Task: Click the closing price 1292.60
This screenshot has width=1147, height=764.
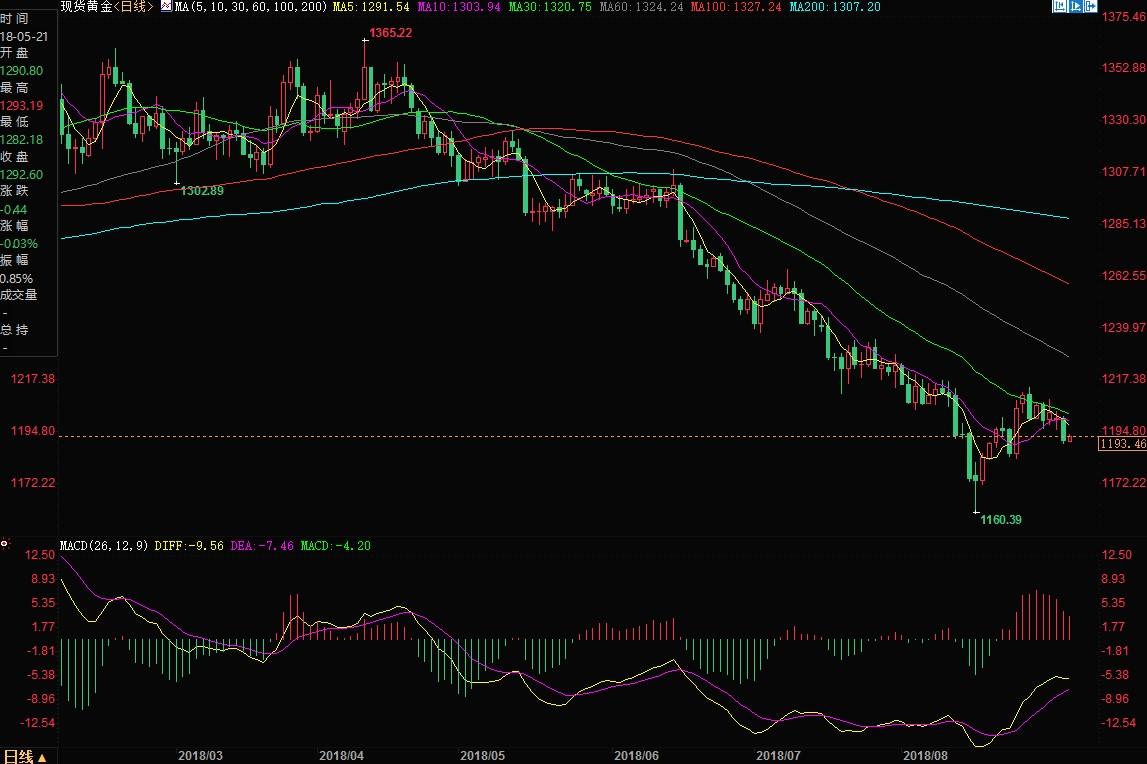Action: [x=22, y=175]
